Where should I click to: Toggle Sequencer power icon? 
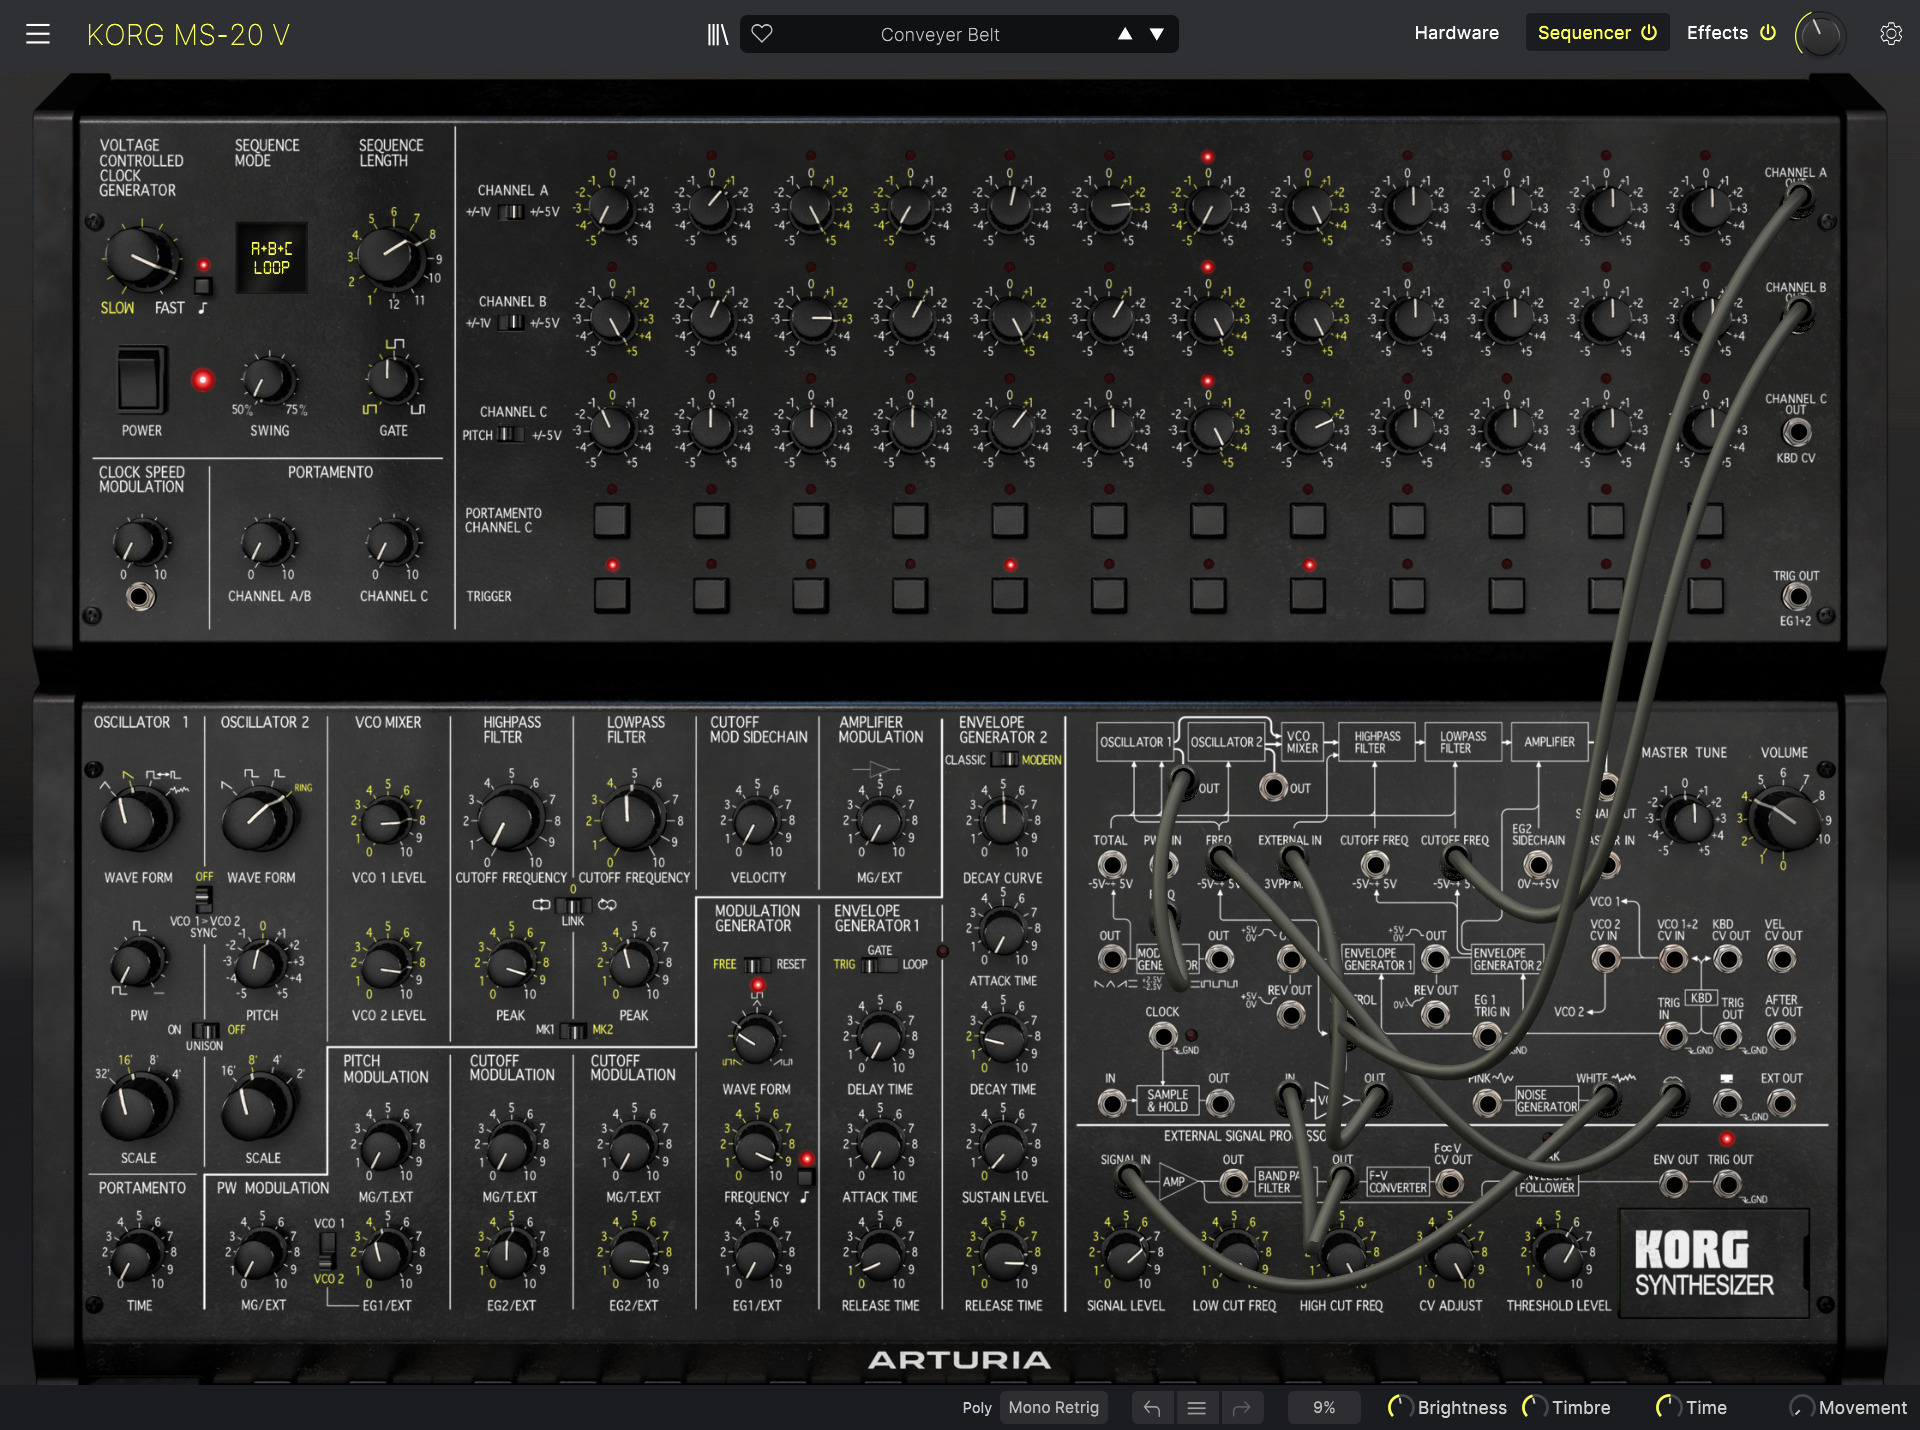[1649, 32]
